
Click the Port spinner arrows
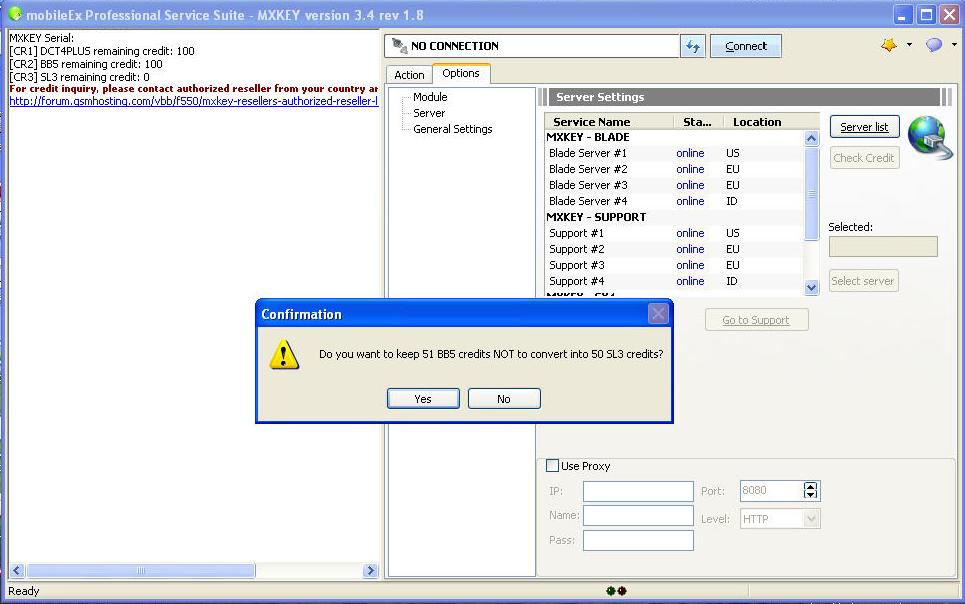coord(811,491)
